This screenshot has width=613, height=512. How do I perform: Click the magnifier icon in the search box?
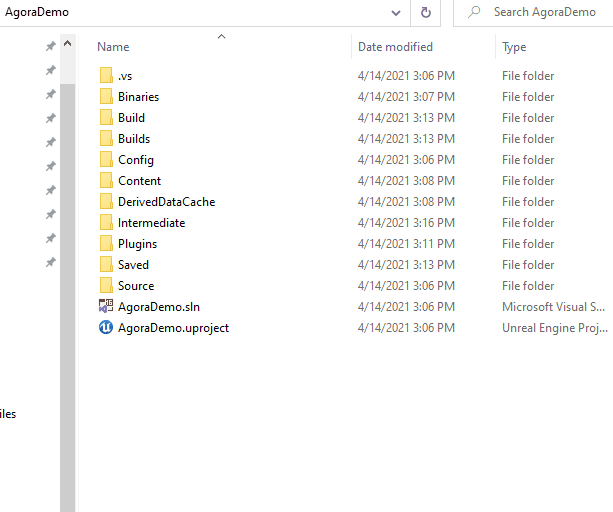[x=474, y=12]
